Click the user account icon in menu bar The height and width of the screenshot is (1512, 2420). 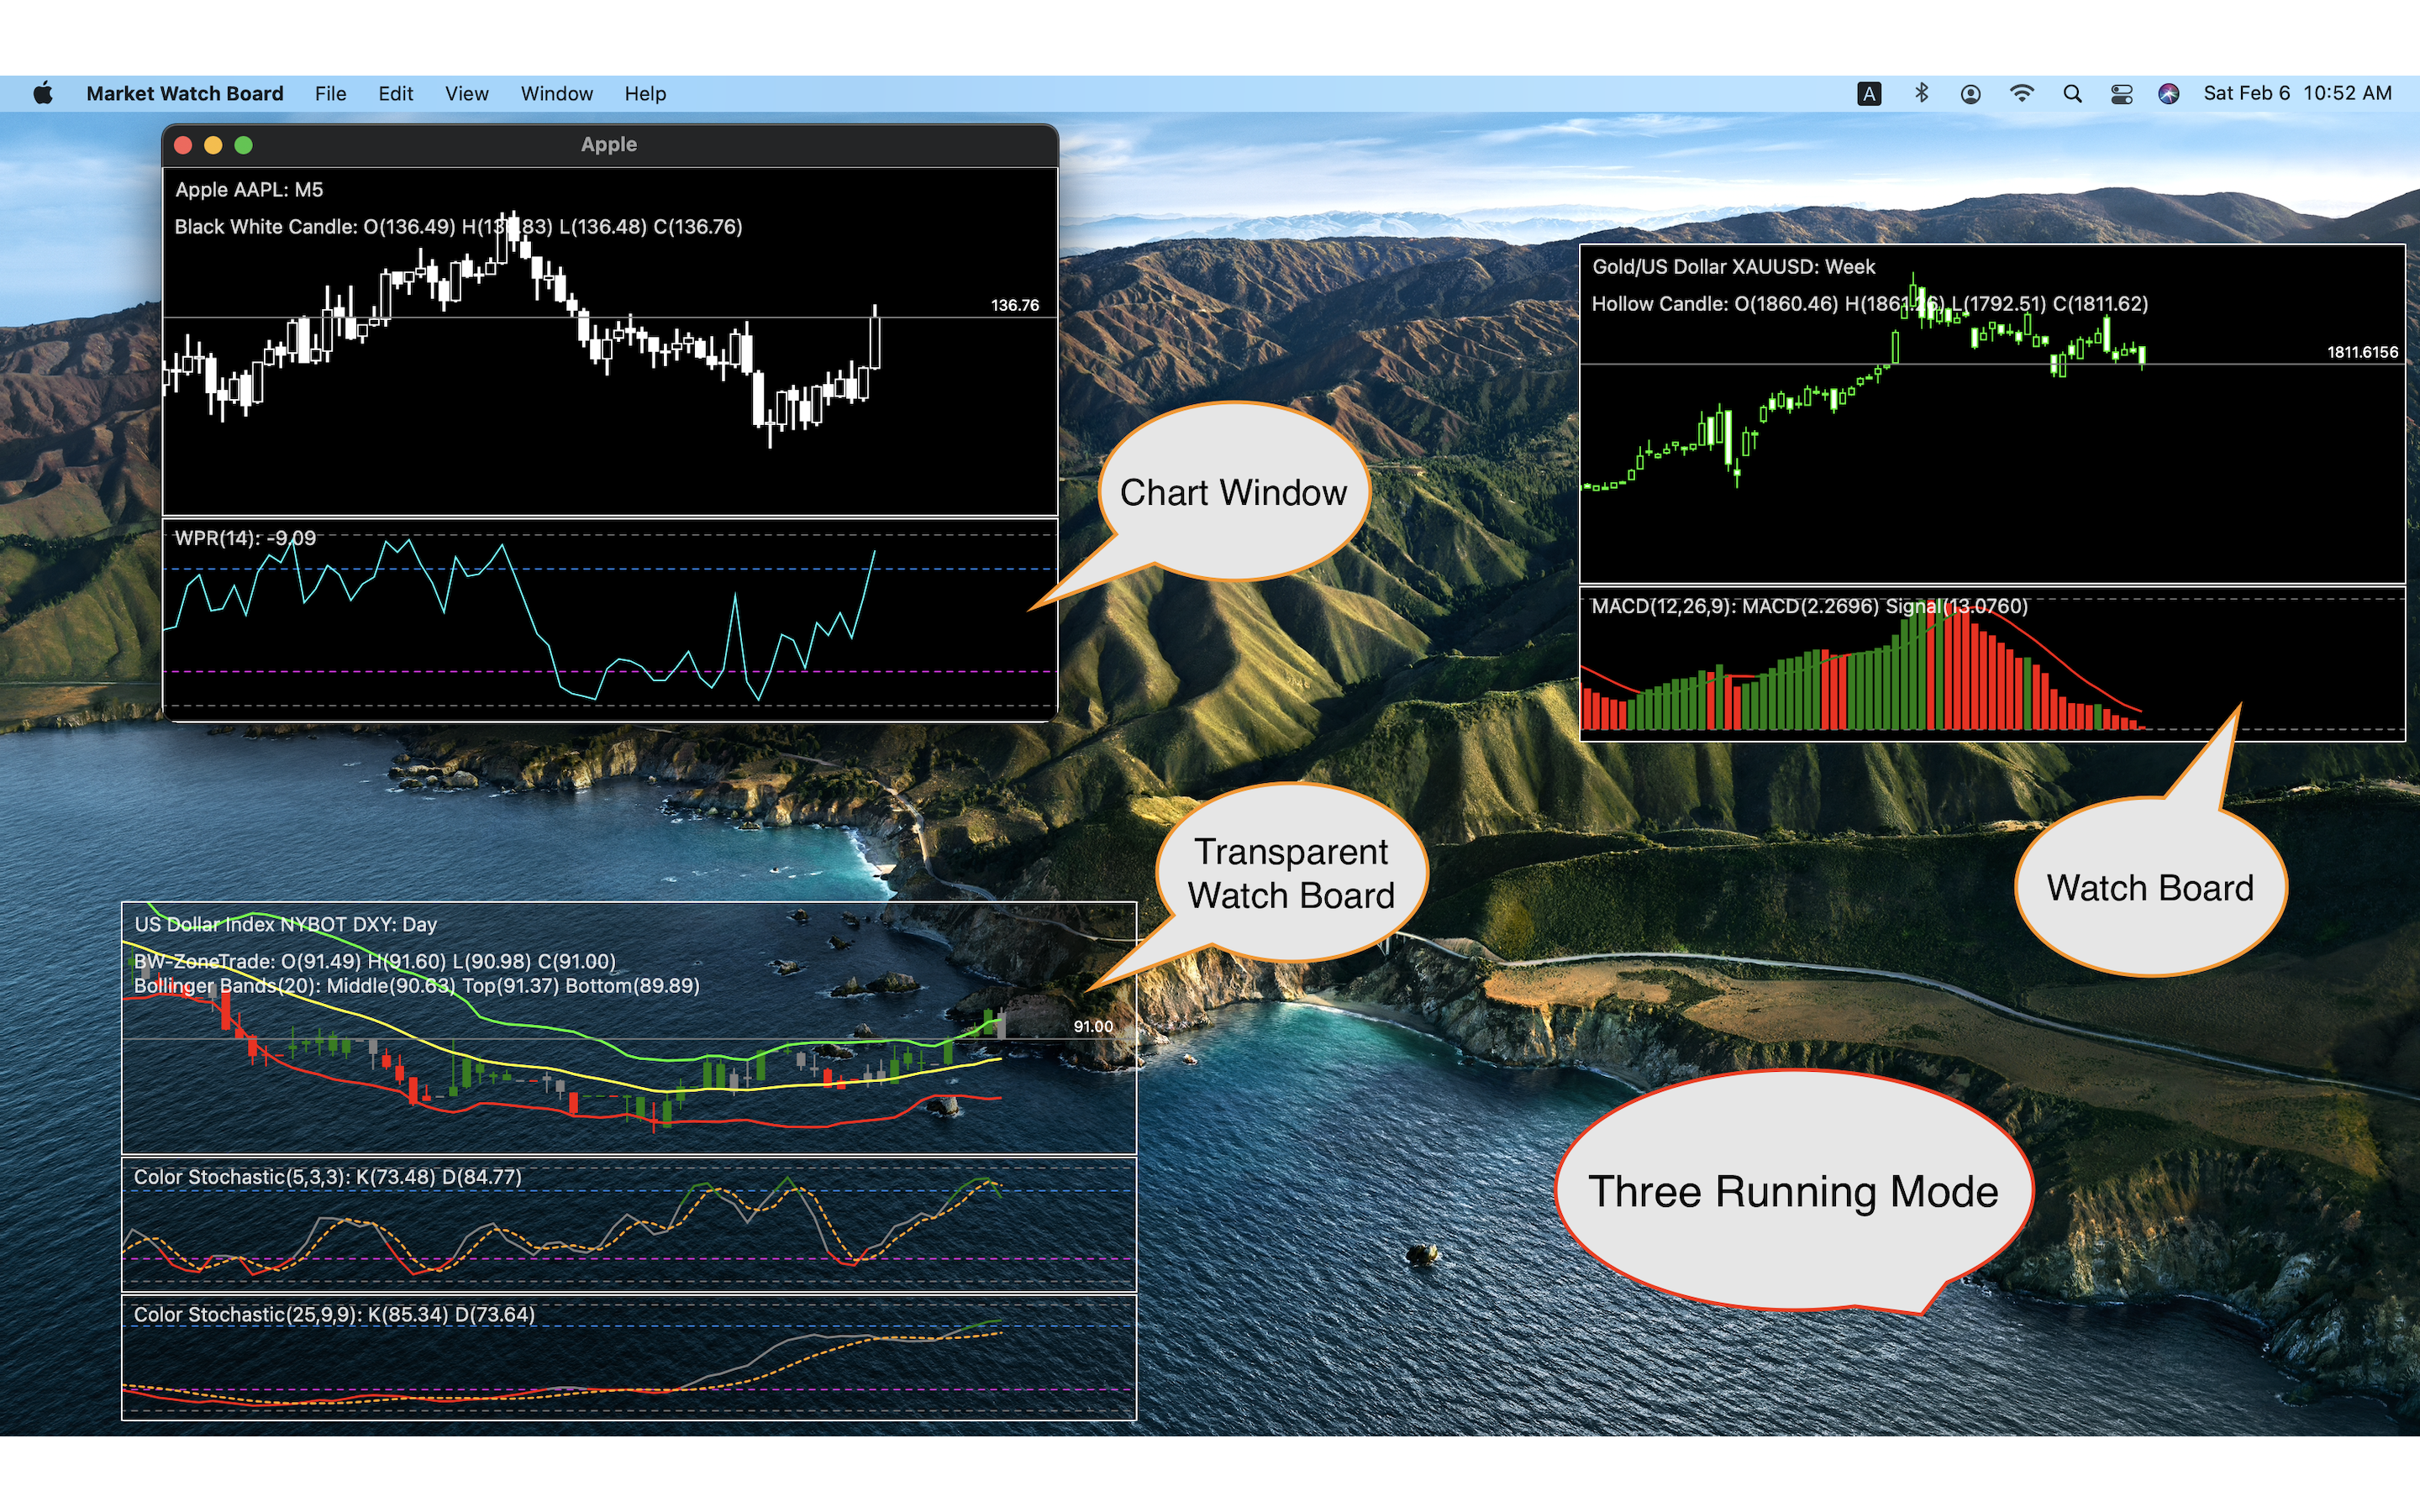(1970, 94)
